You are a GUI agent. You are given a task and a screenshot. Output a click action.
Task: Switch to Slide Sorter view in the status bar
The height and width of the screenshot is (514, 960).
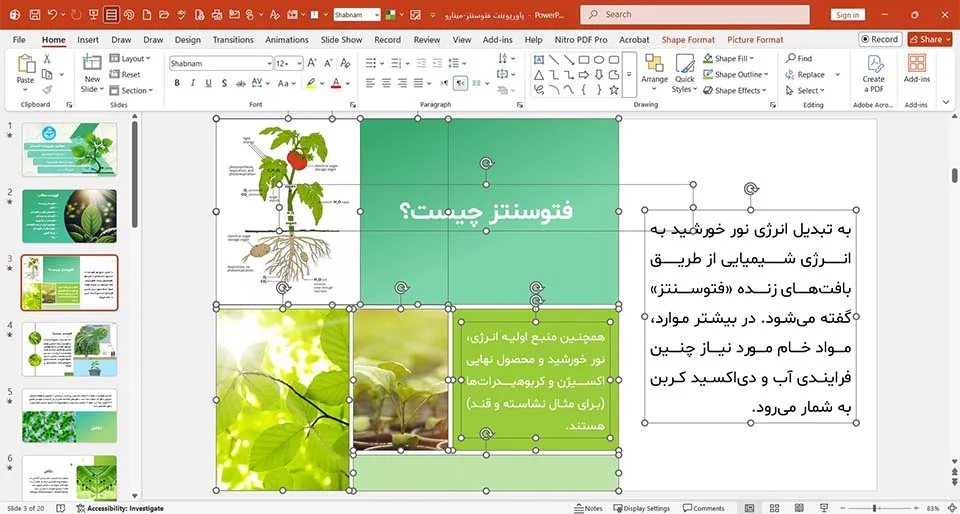pyautogui.click(x=774, y=508)
